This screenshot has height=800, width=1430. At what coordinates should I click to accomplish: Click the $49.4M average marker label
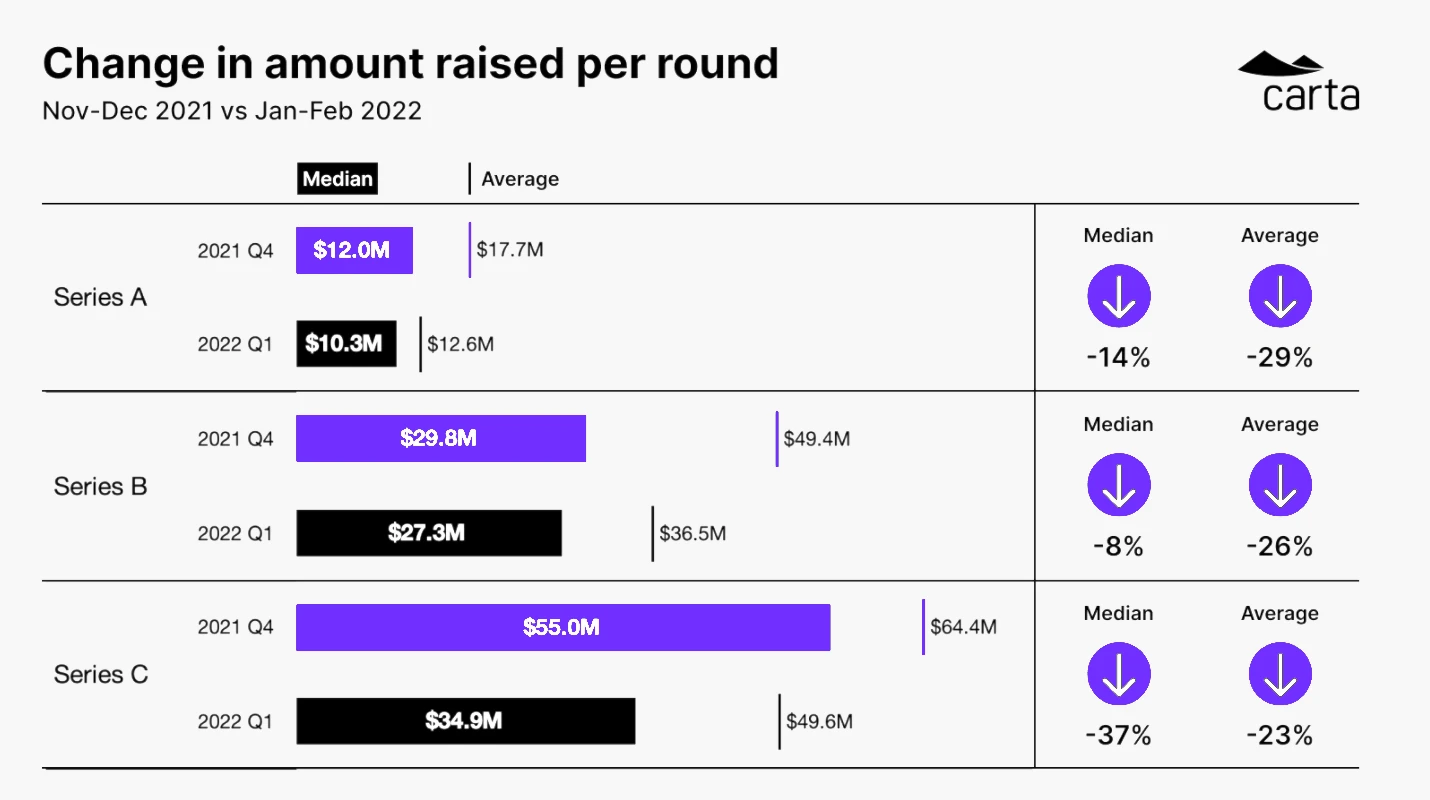point(816,439)
